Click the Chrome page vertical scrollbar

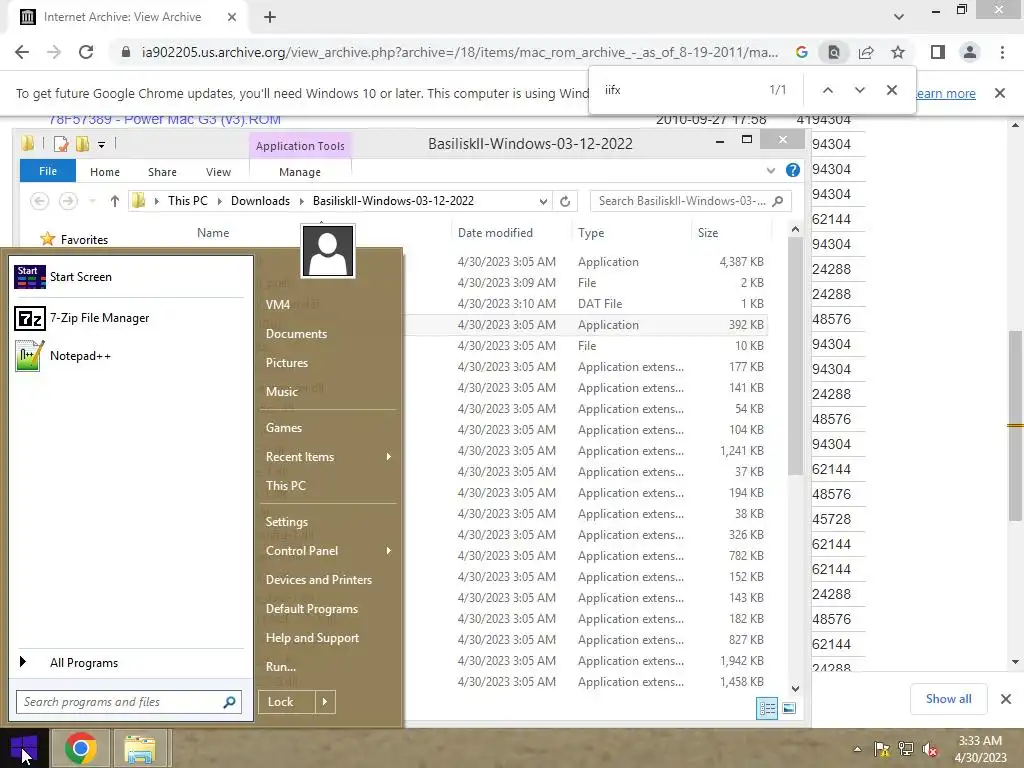(1015, 425)
